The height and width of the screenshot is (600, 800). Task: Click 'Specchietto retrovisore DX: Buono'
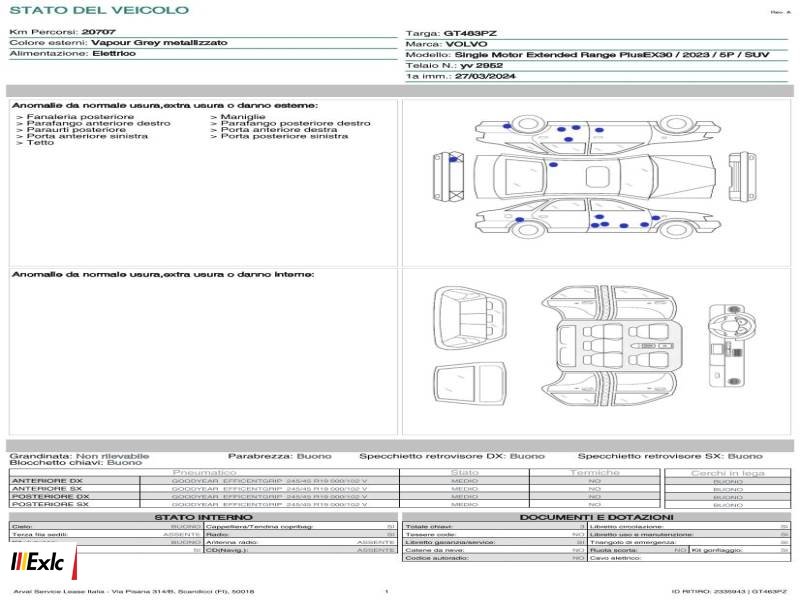[452, 456]
